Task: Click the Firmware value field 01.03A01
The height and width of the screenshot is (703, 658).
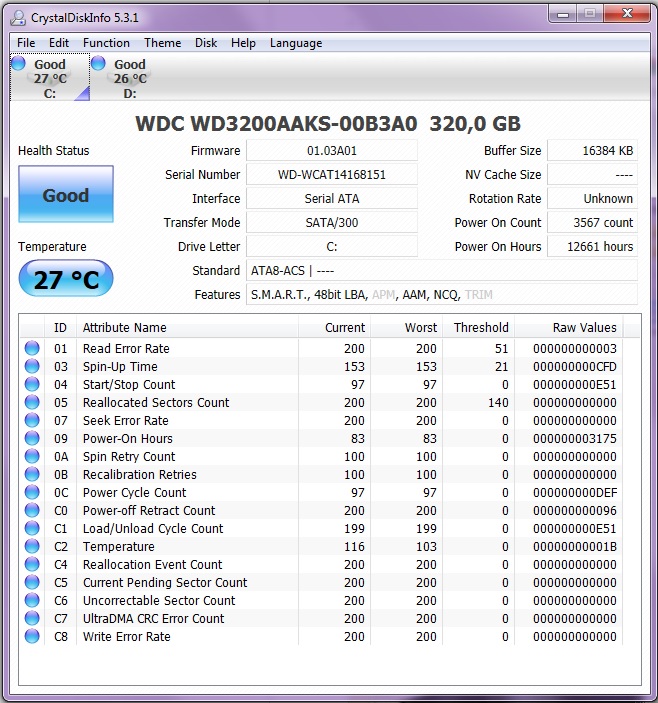Action: [332, 151]
